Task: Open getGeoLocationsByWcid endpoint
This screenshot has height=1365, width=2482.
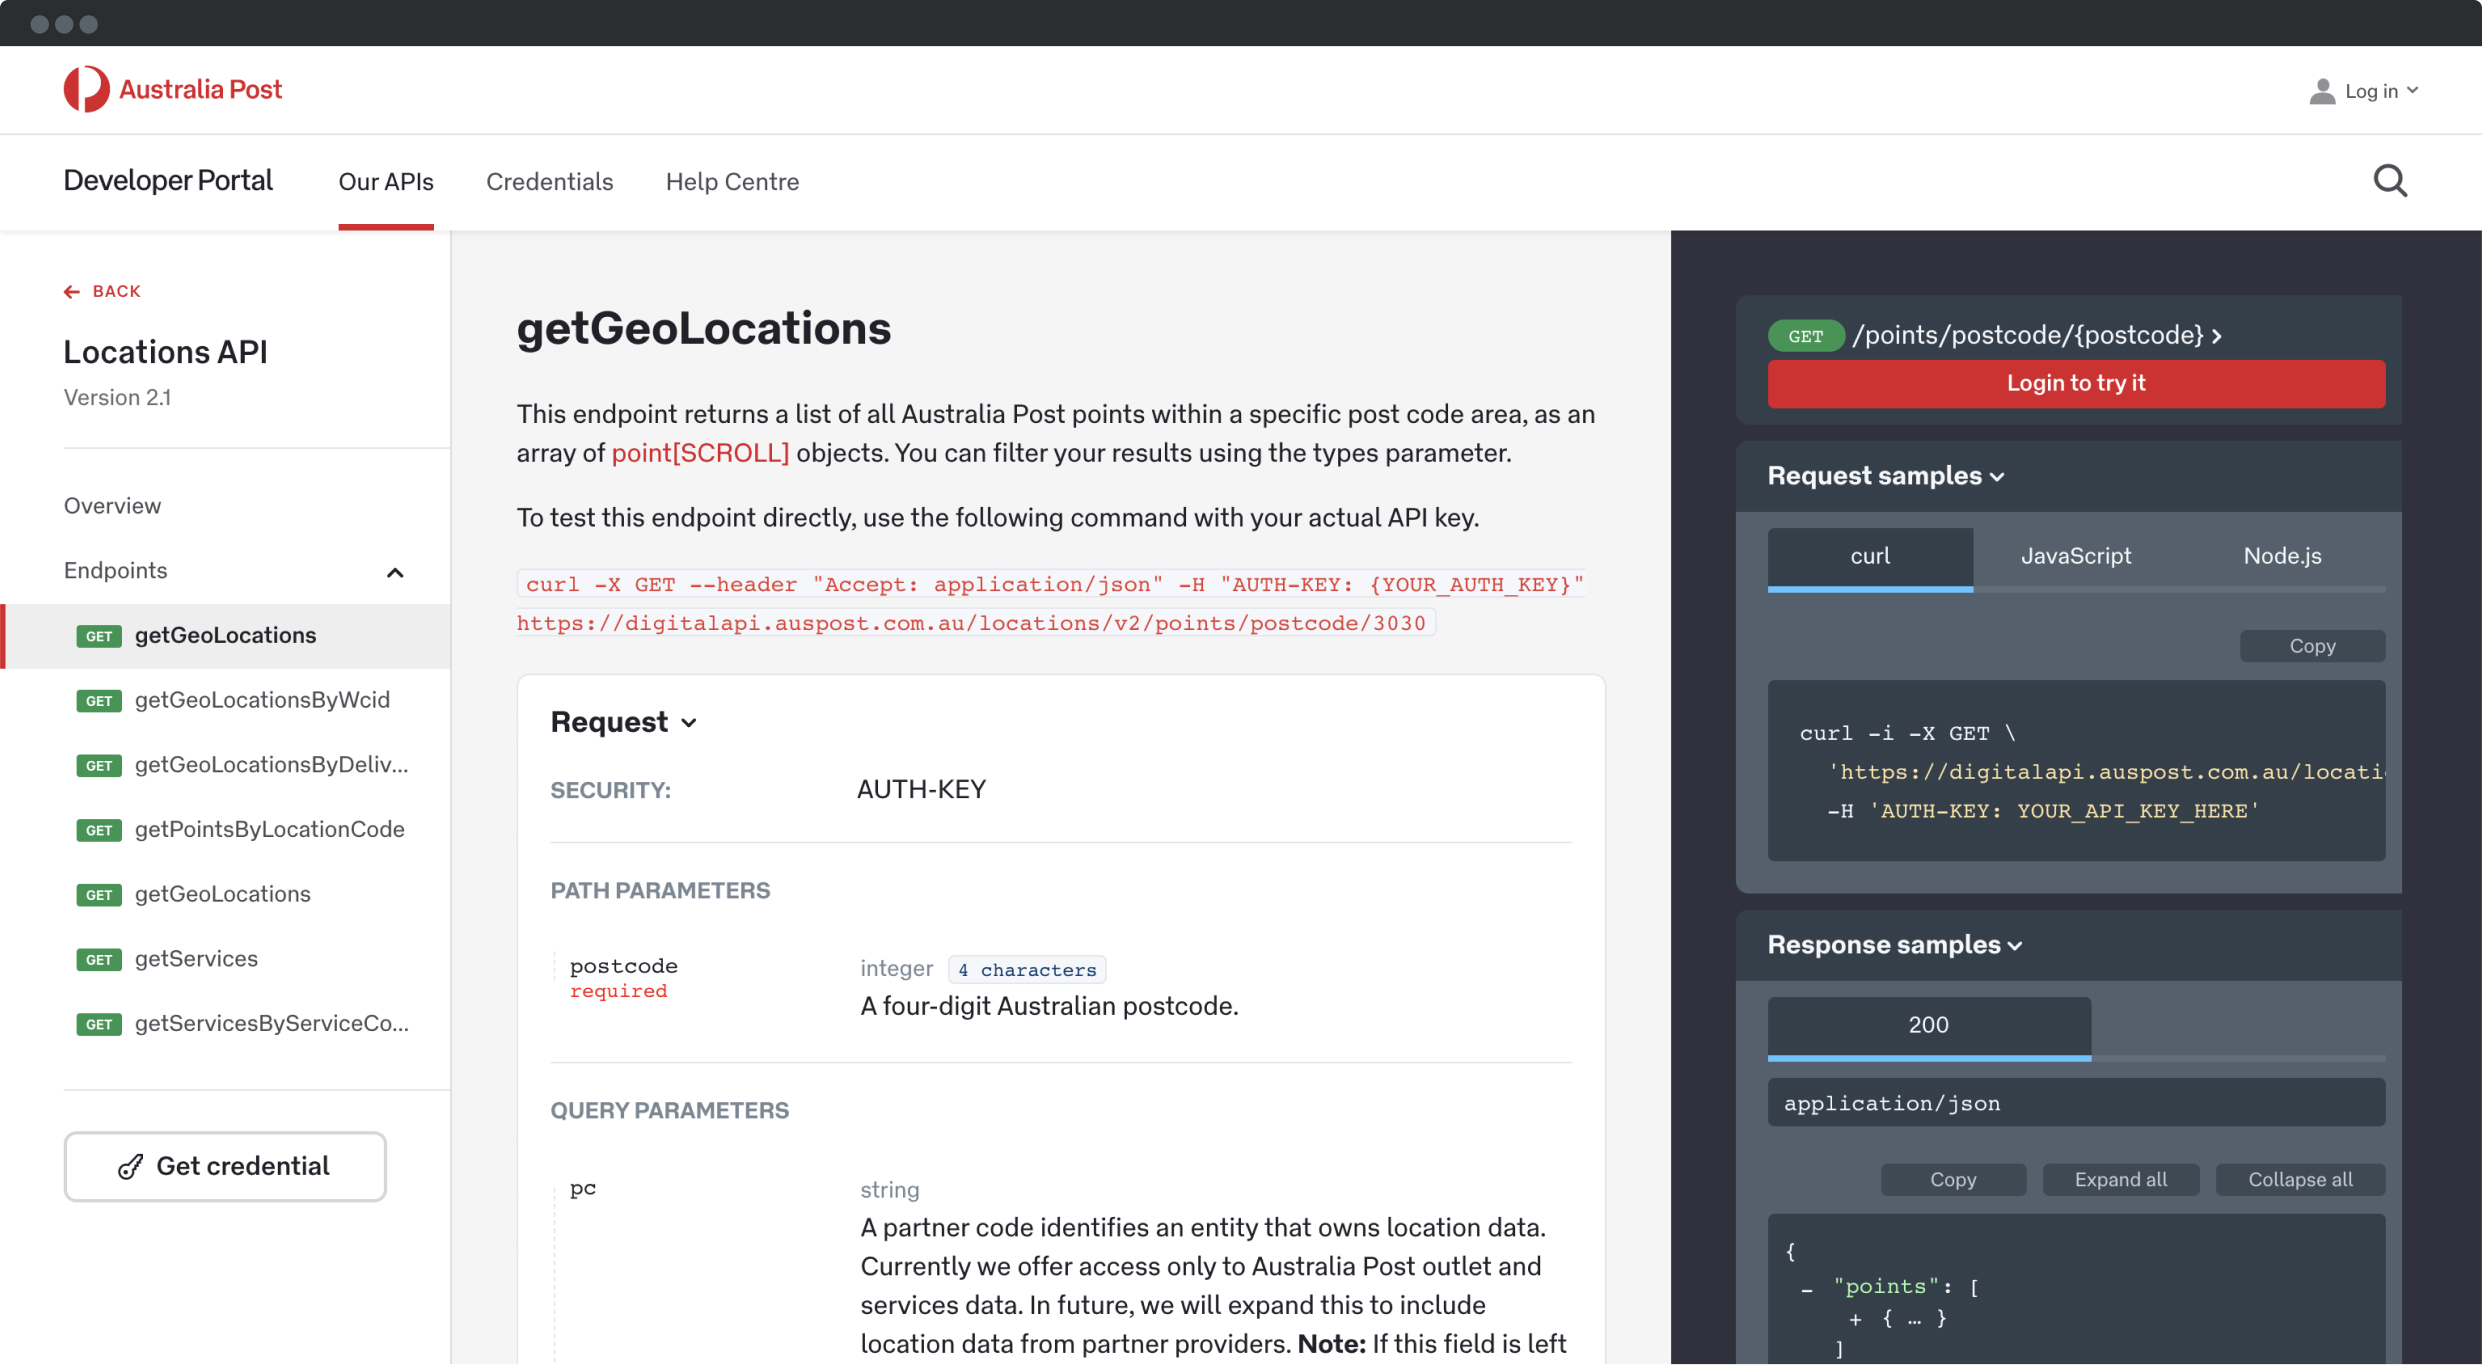Action: (262, 700)
